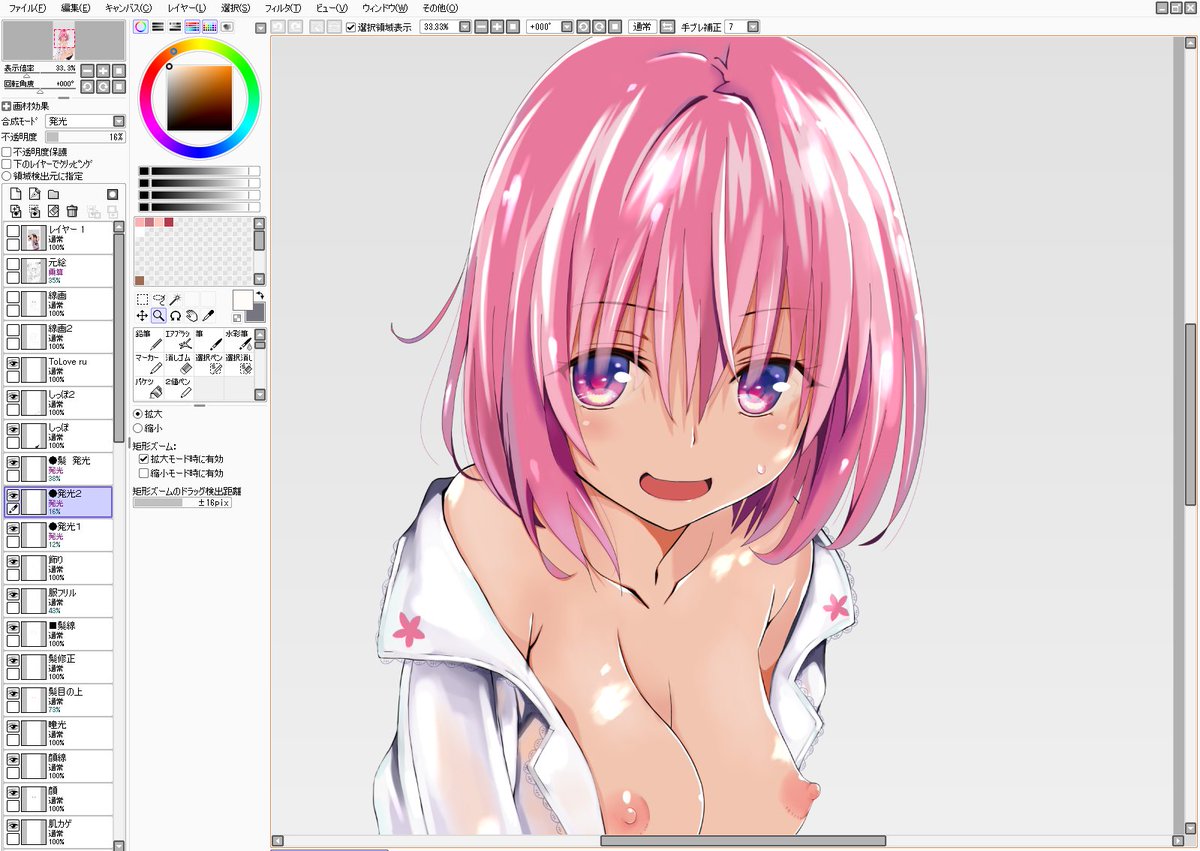Open the ウィンドウ(W) menu
Image resolution: width=1200 pixels, height=851 pixels.
pos(385,7)
